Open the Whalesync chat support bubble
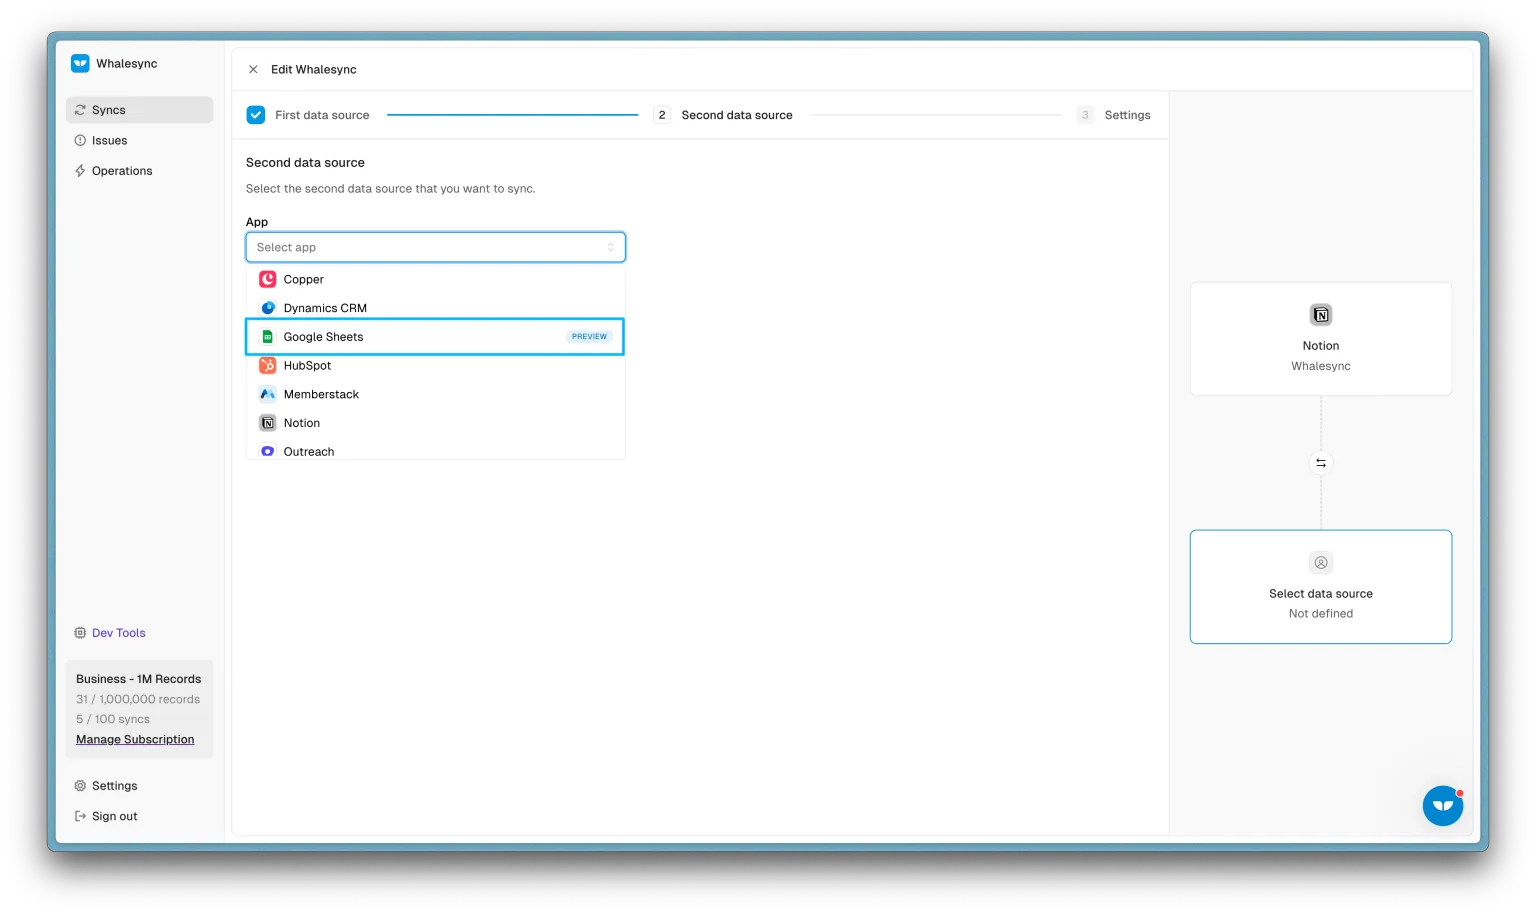Screen dimensions: 1536x914 (1443, 805)
